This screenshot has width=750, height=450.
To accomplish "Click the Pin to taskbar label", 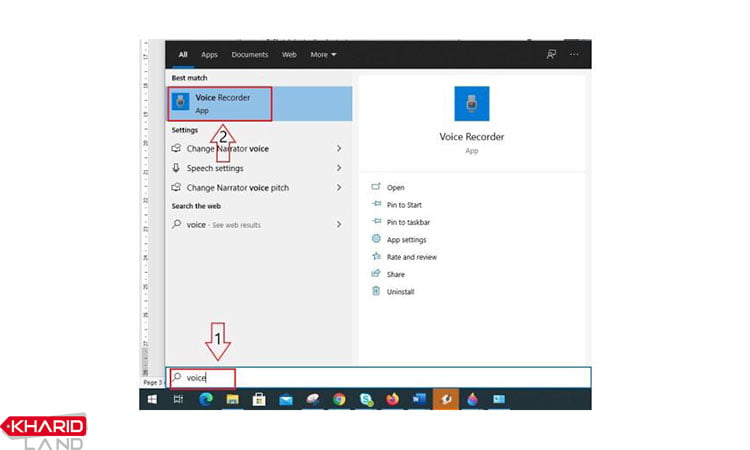I will (x=408, y=222).
